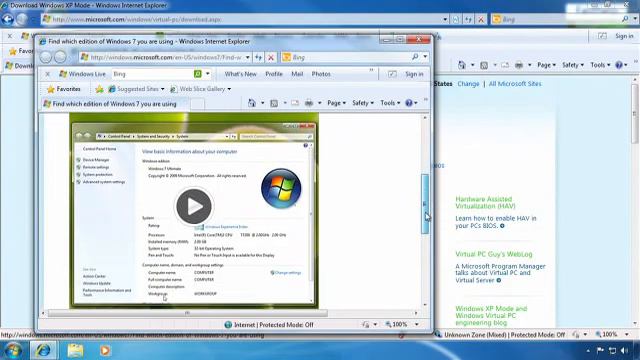This screenshot has width=640, height=360.
Task: Click Windows Live search green button
Action: click(x=198, y=74)
